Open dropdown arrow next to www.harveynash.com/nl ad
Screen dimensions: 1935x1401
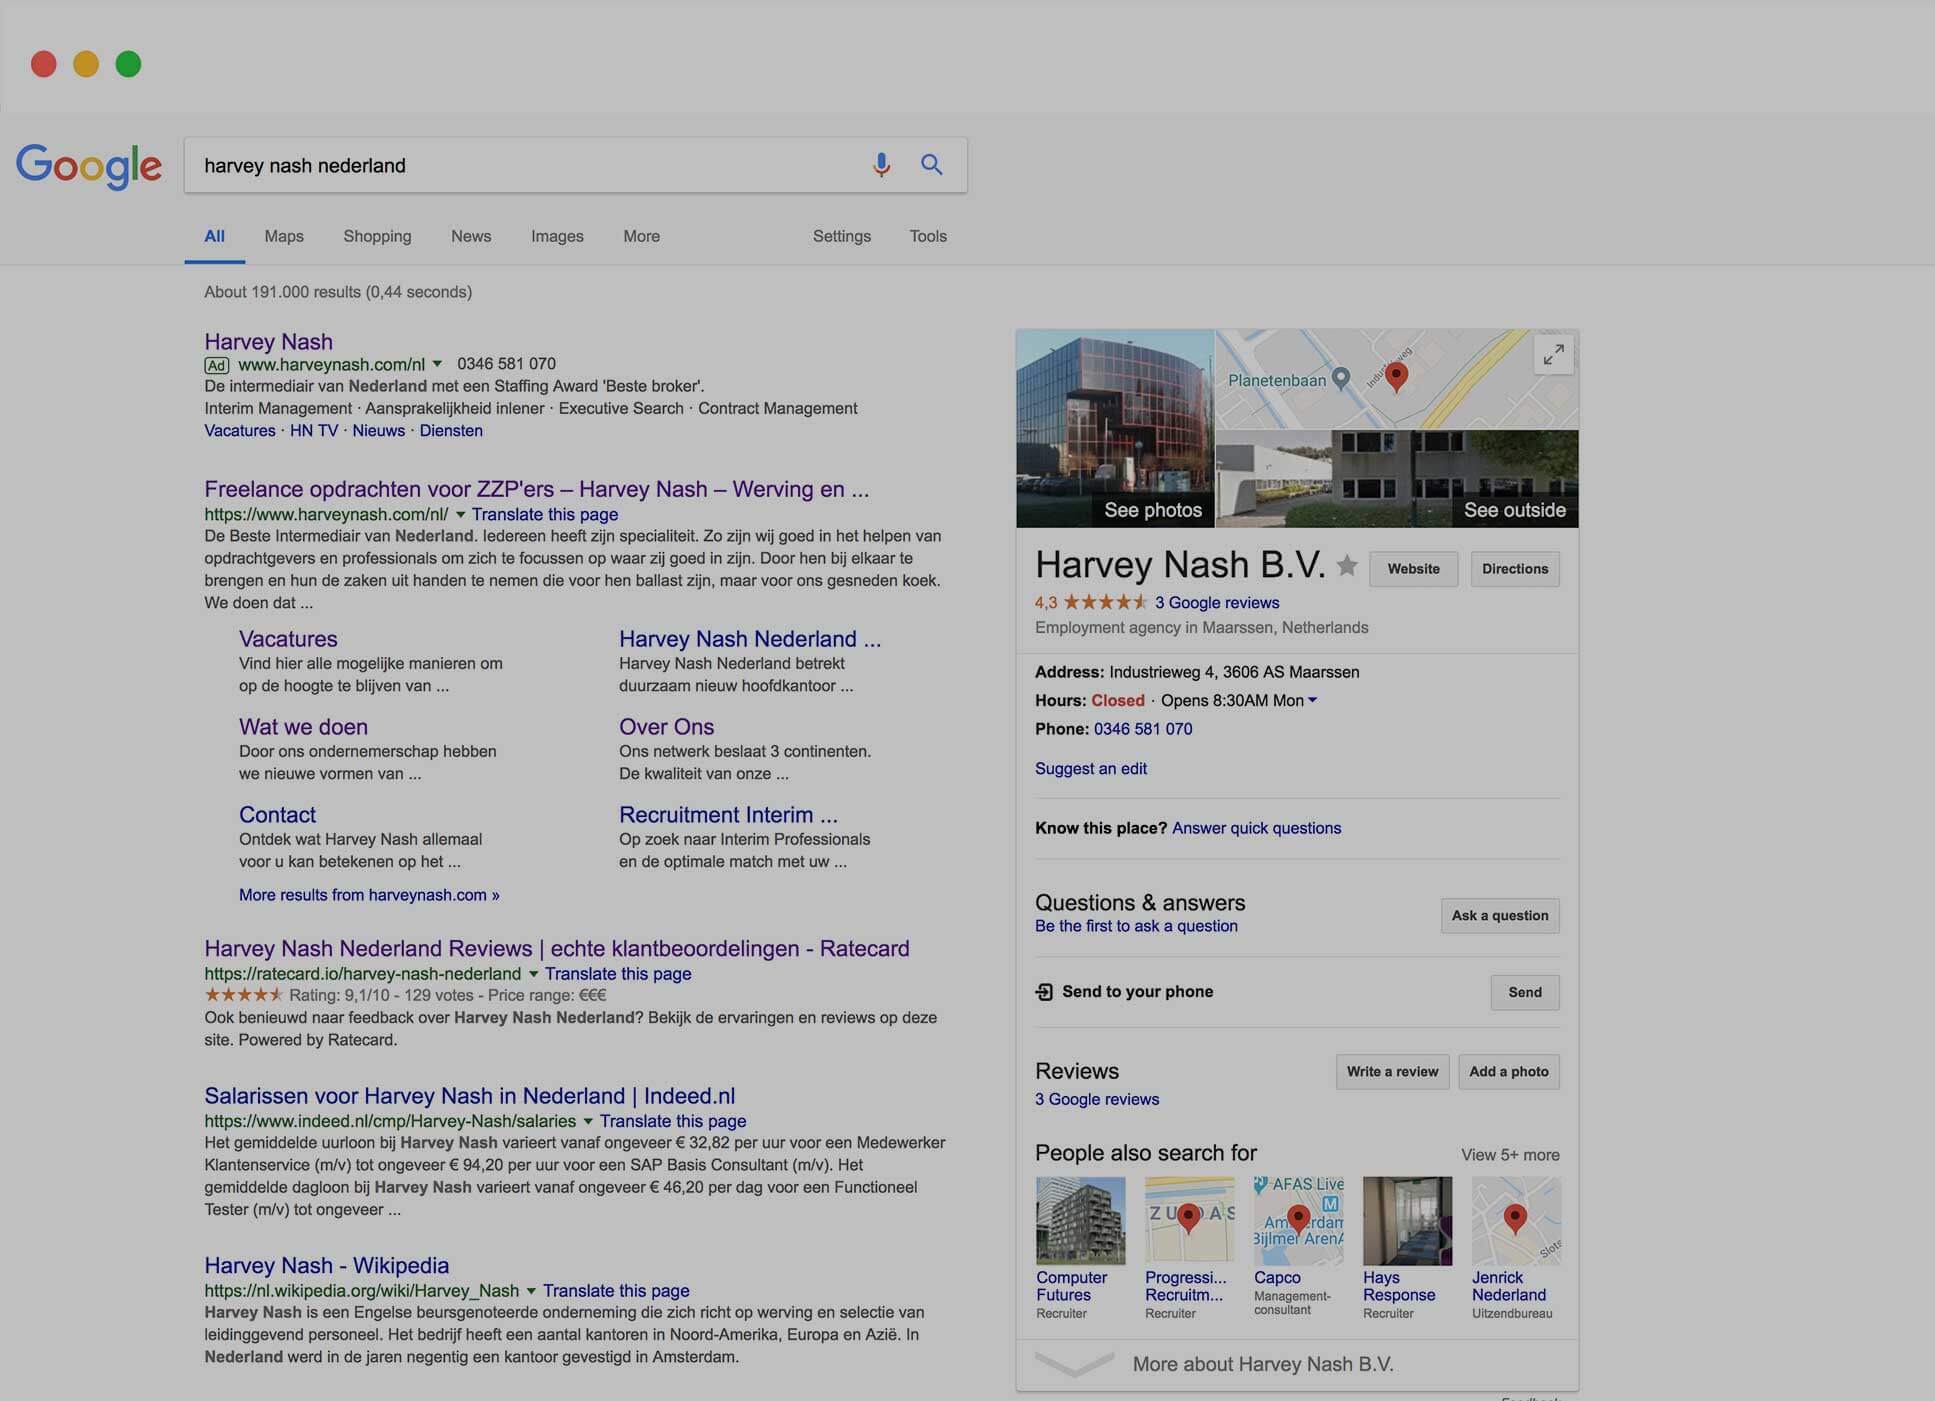point(437,364)
